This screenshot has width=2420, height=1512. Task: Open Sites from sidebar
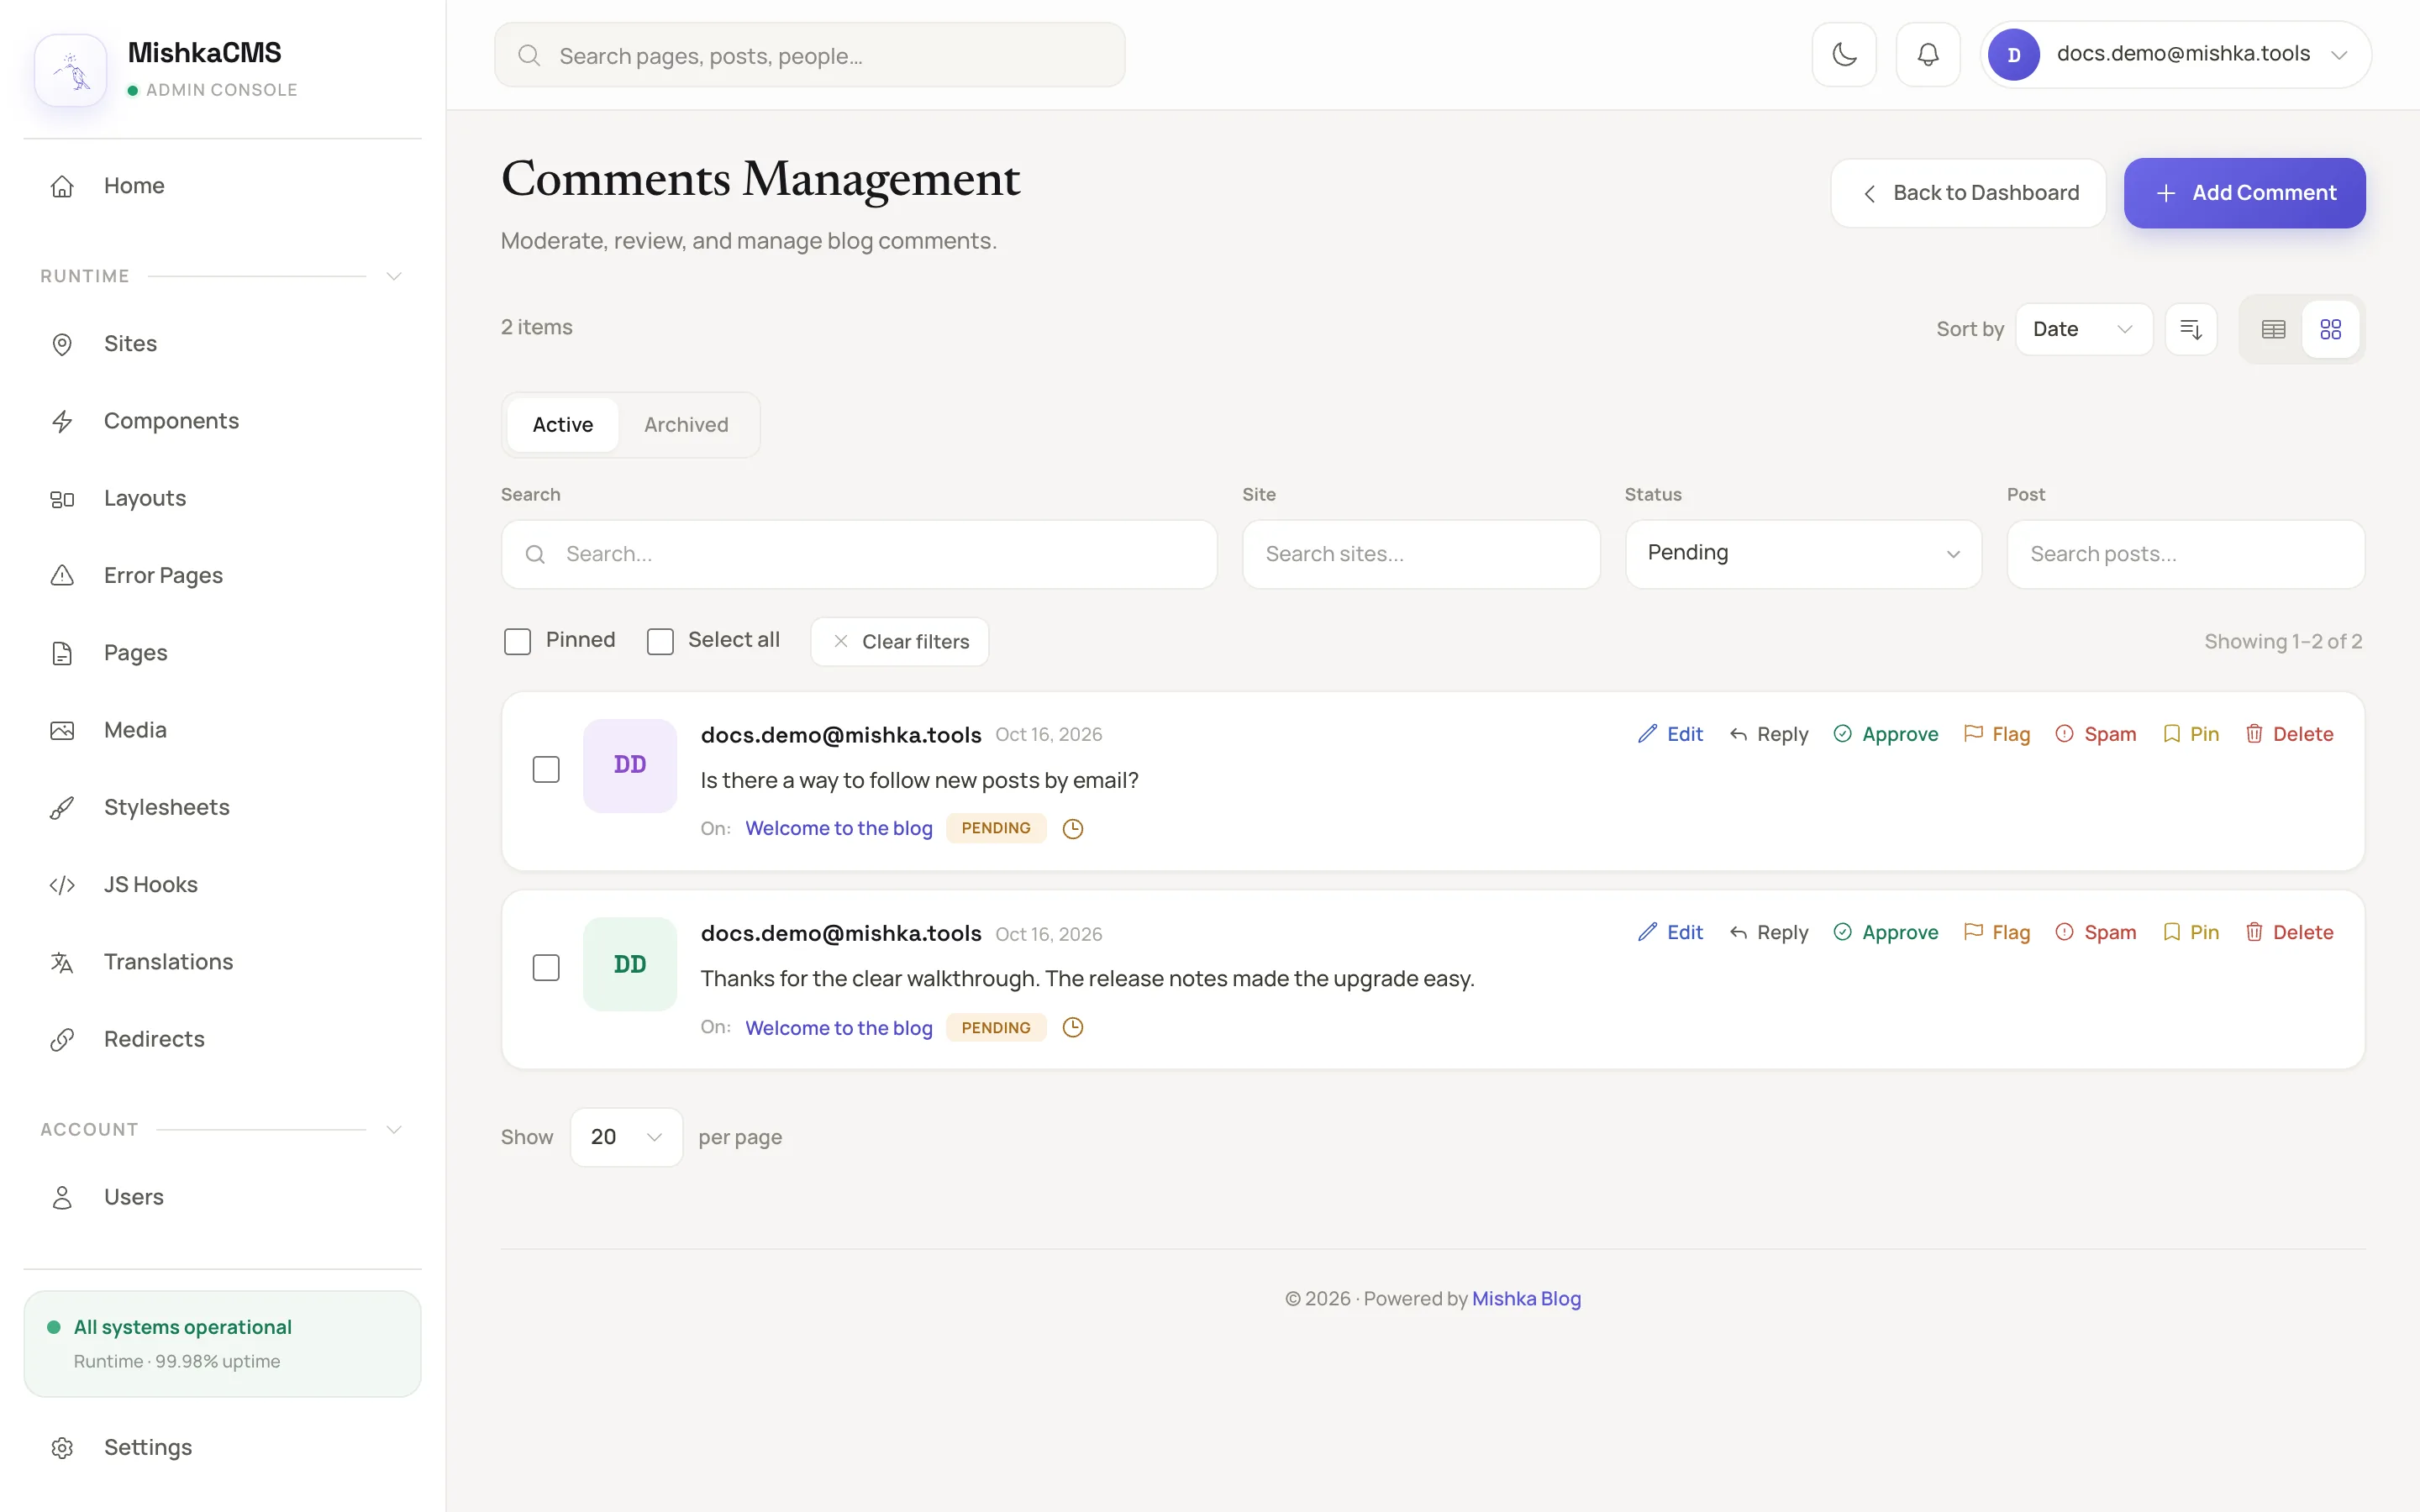(222, 344)
